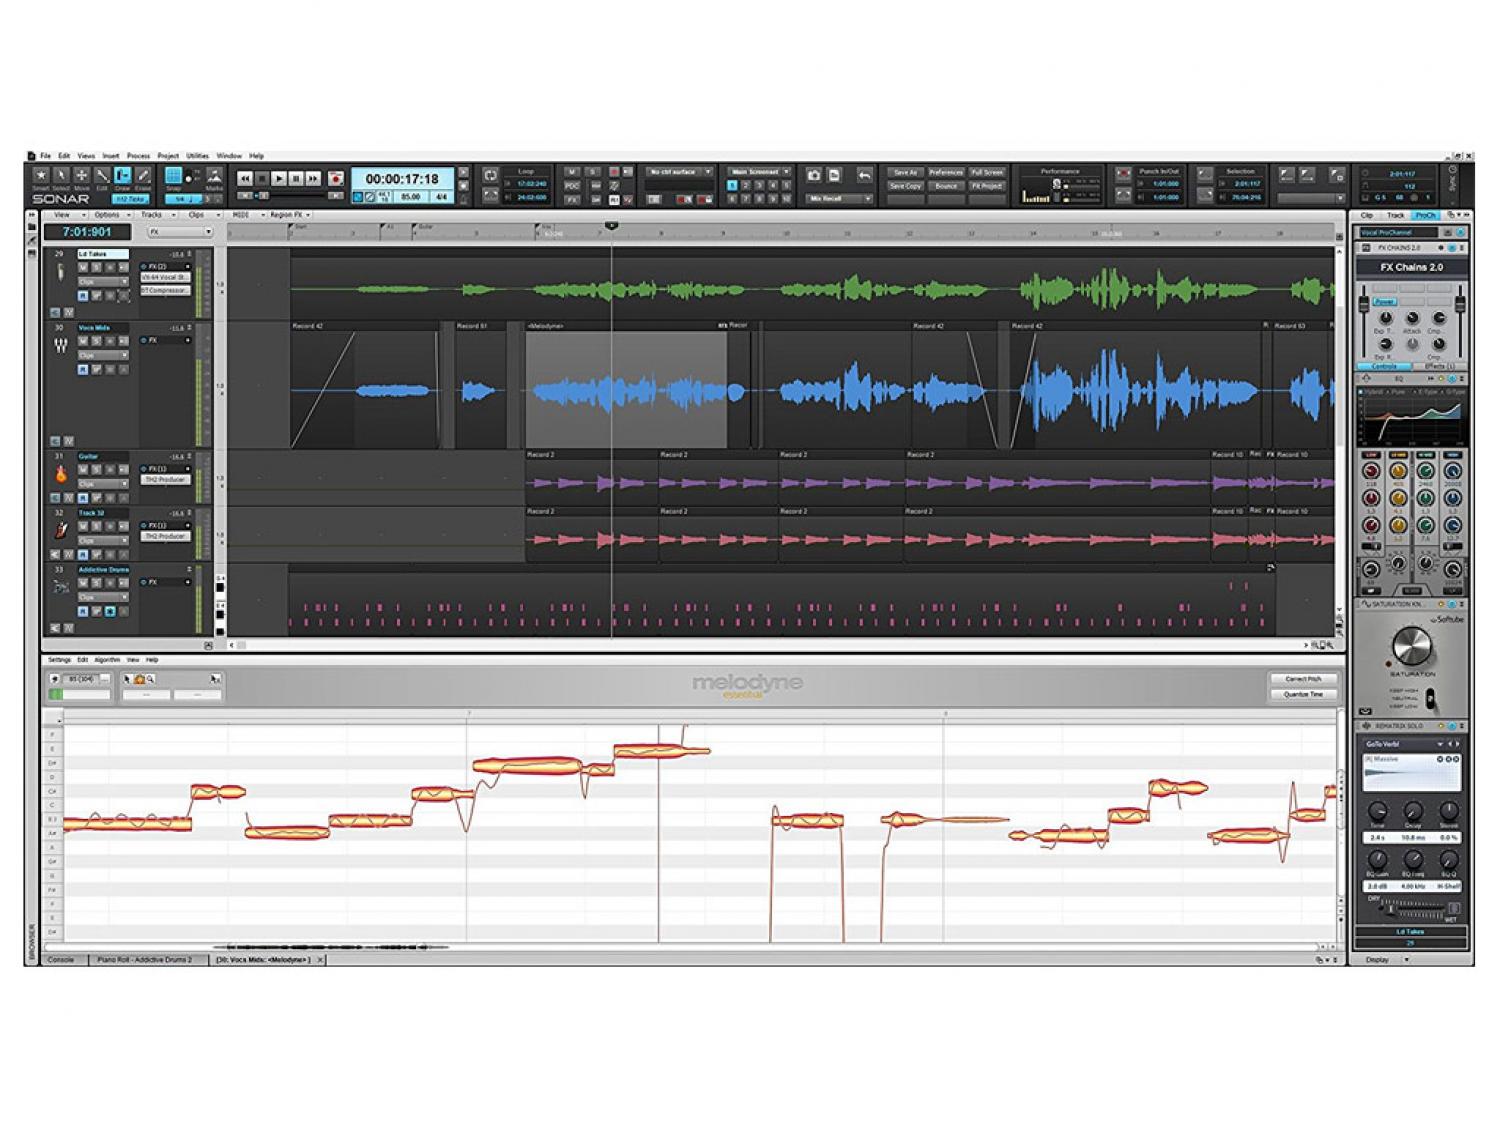
Task: Click the Guitar track's guitar icon
Action: click(61, 475)
